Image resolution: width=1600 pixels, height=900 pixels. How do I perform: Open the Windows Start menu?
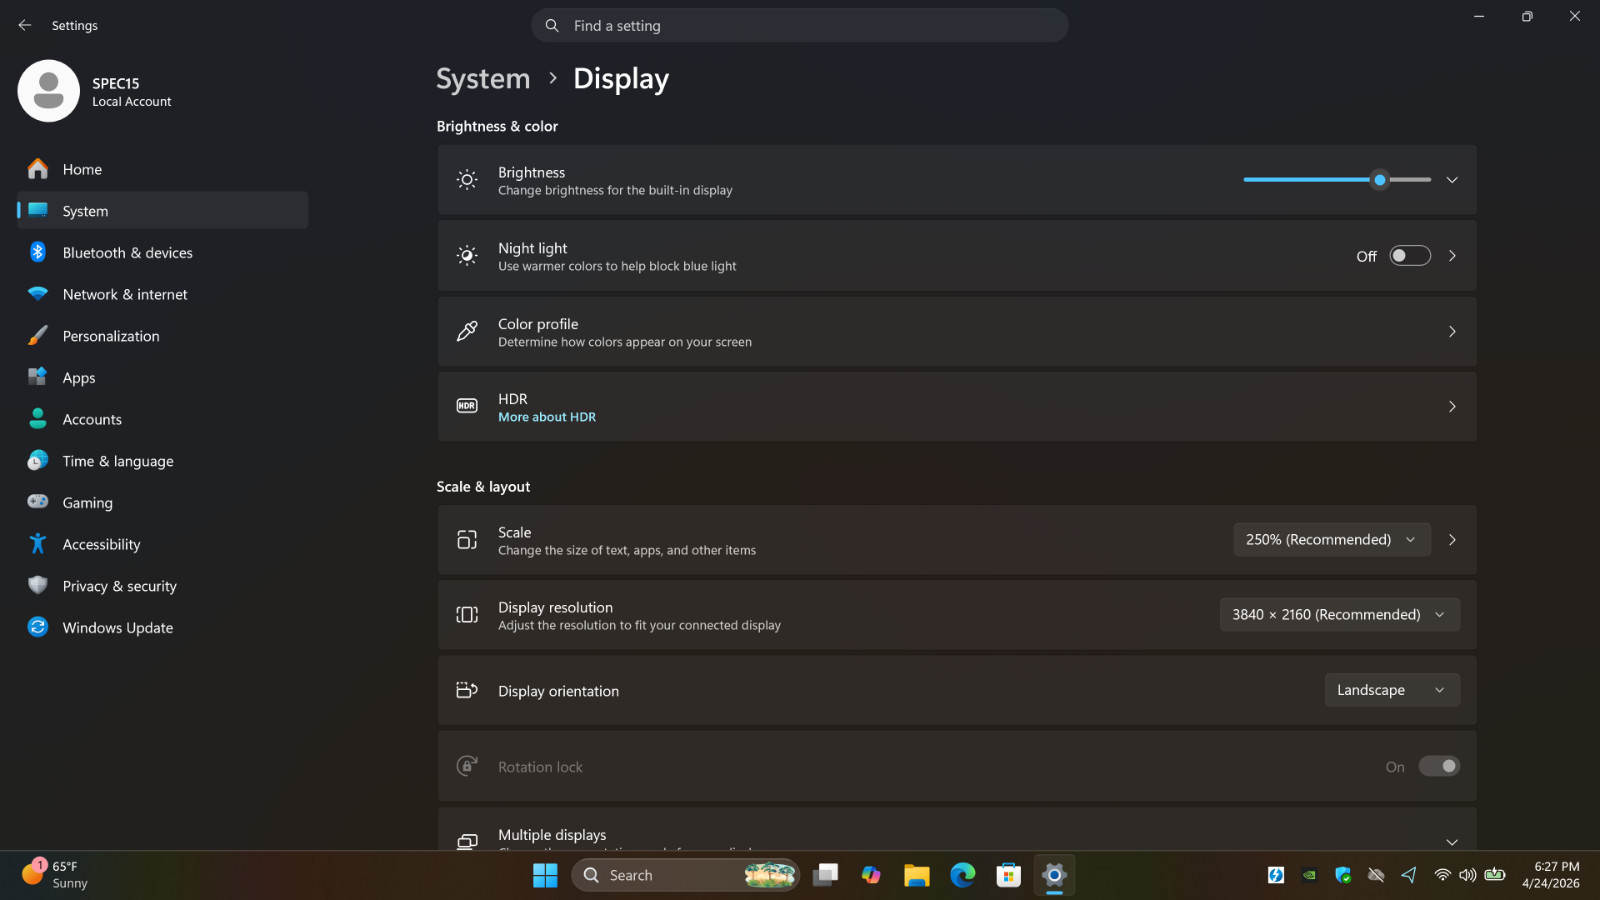point(545,875)
